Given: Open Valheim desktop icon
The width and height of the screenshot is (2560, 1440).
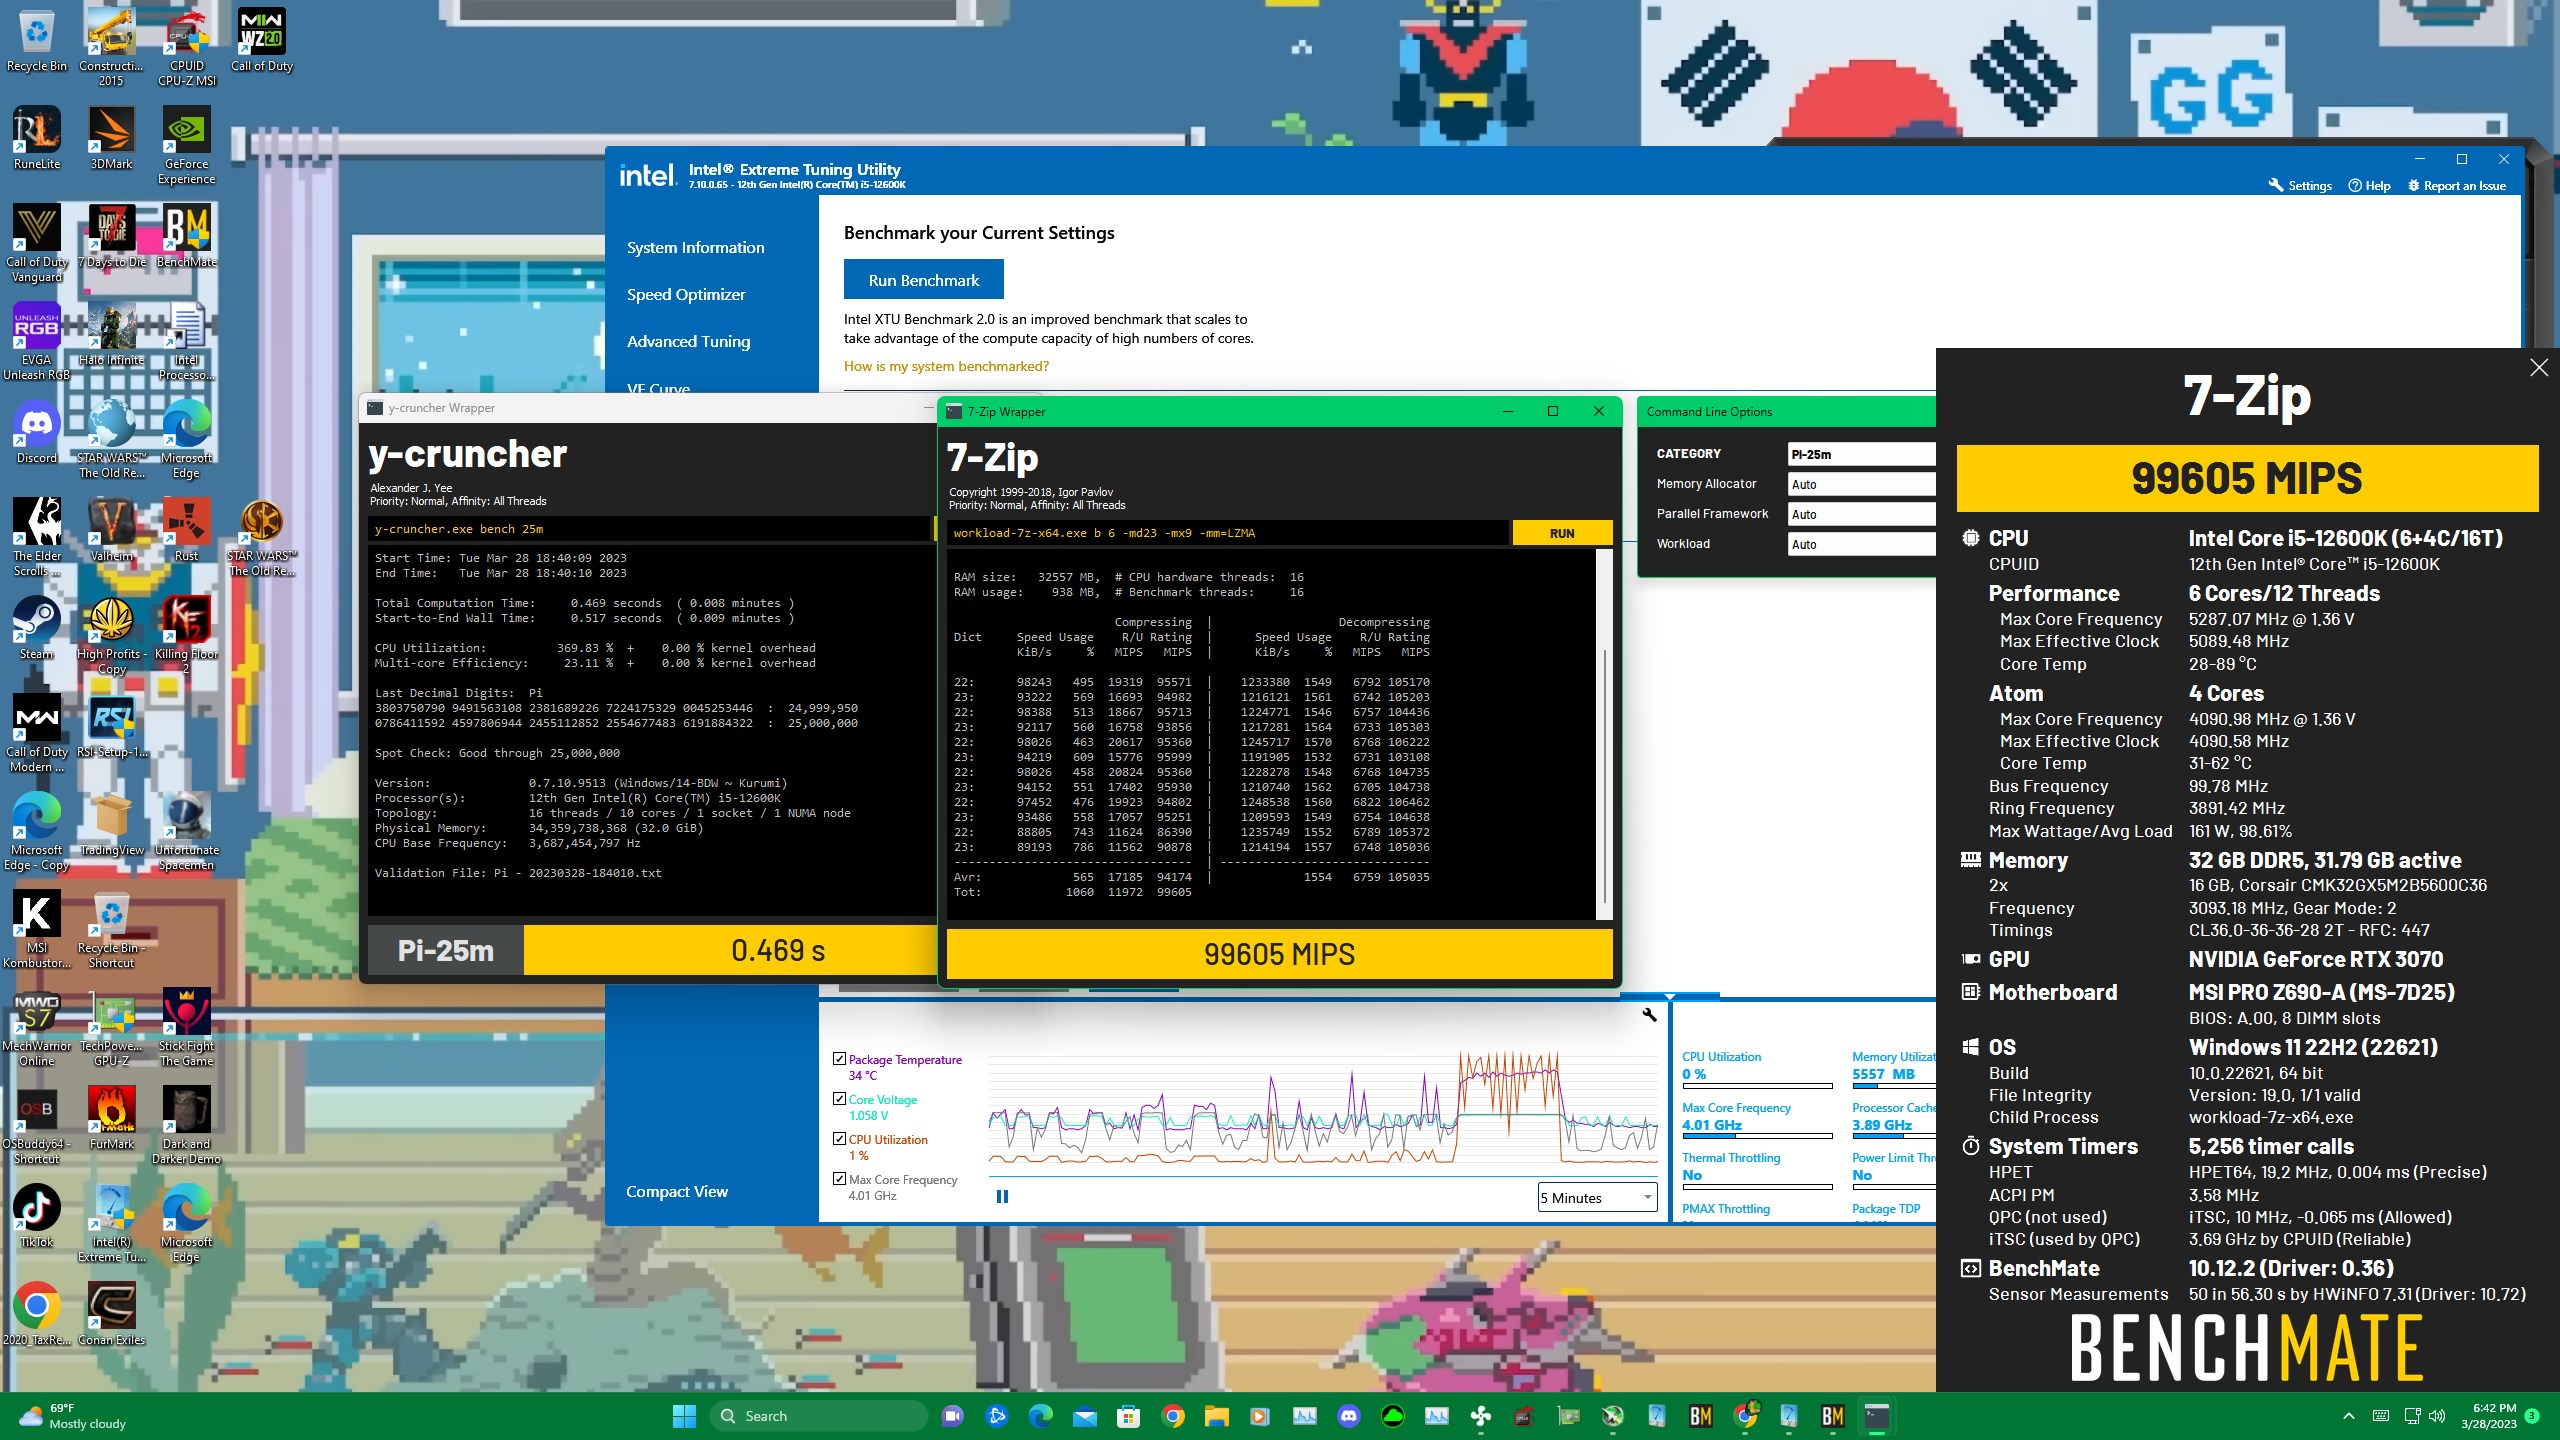Looking at the screenshot, I should pos(111,530).
